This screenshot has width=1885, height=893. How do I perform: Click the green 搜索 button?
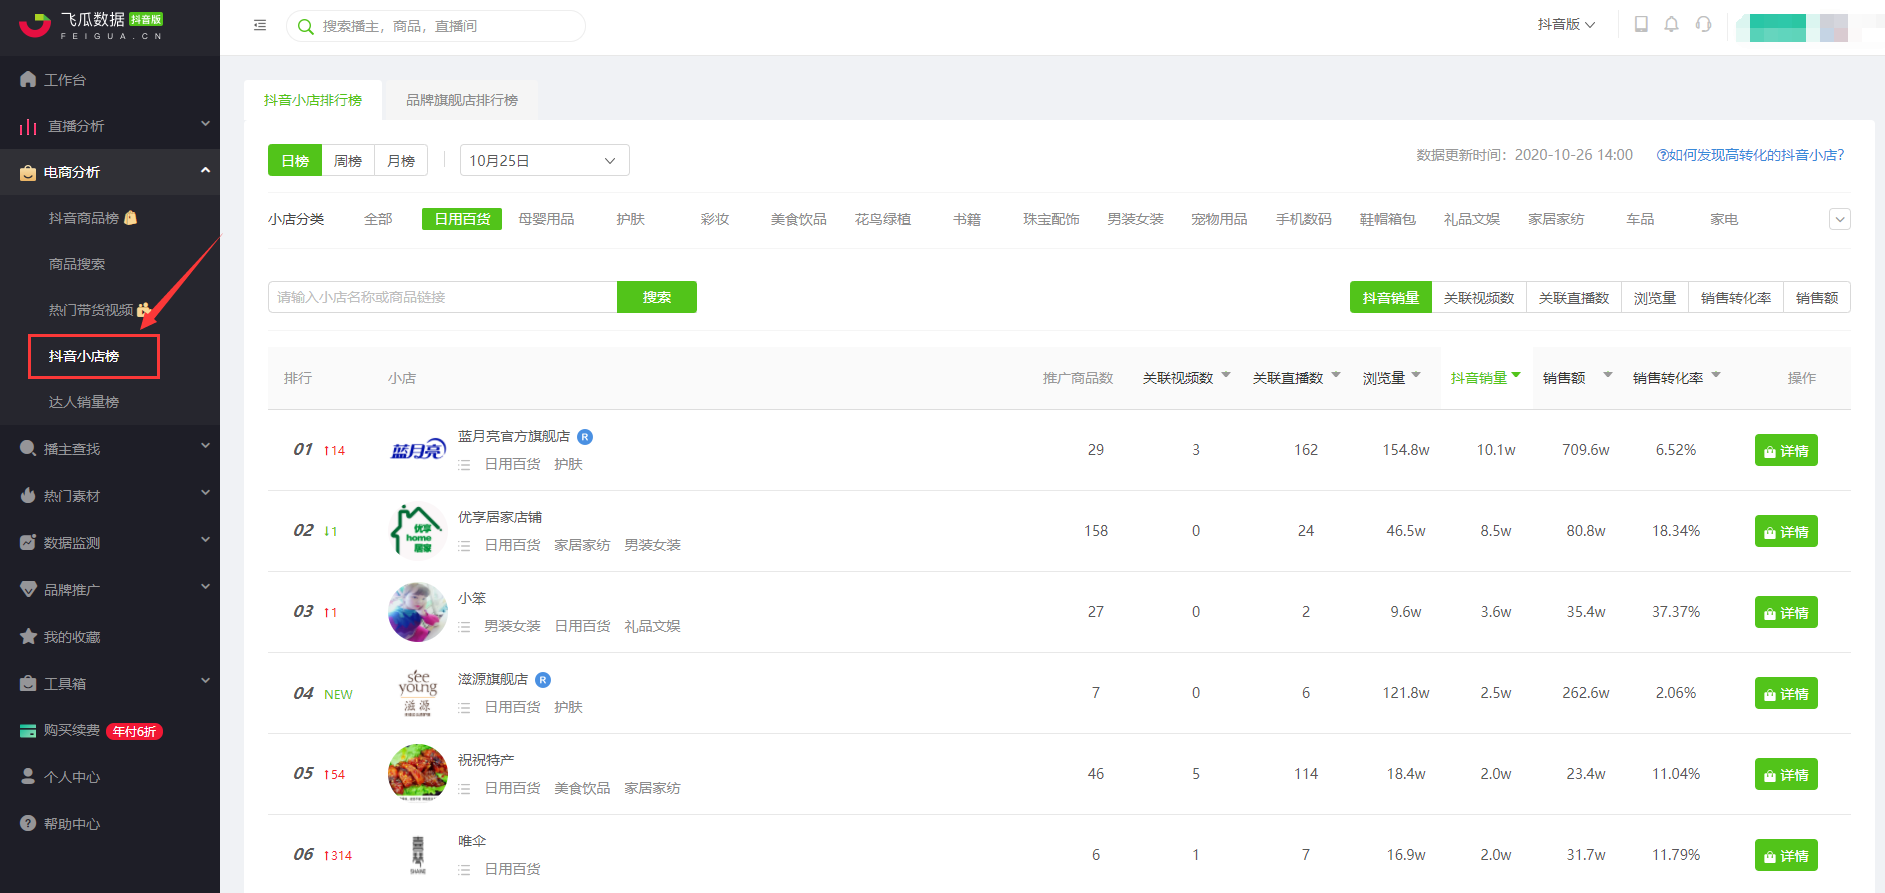click(x=657, y=297)
